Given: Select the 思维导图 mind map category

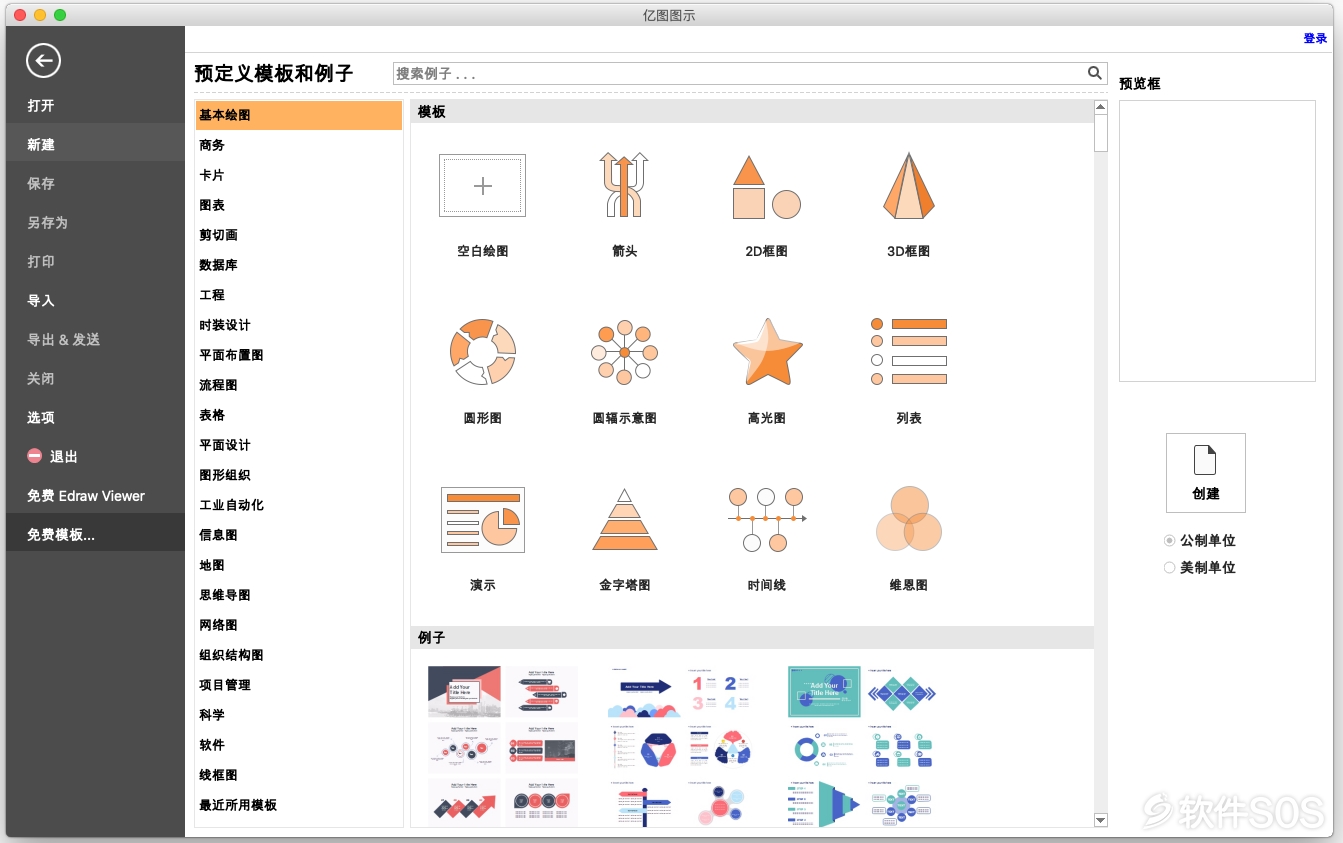Looking at the screenshot, I should point(299,595).
